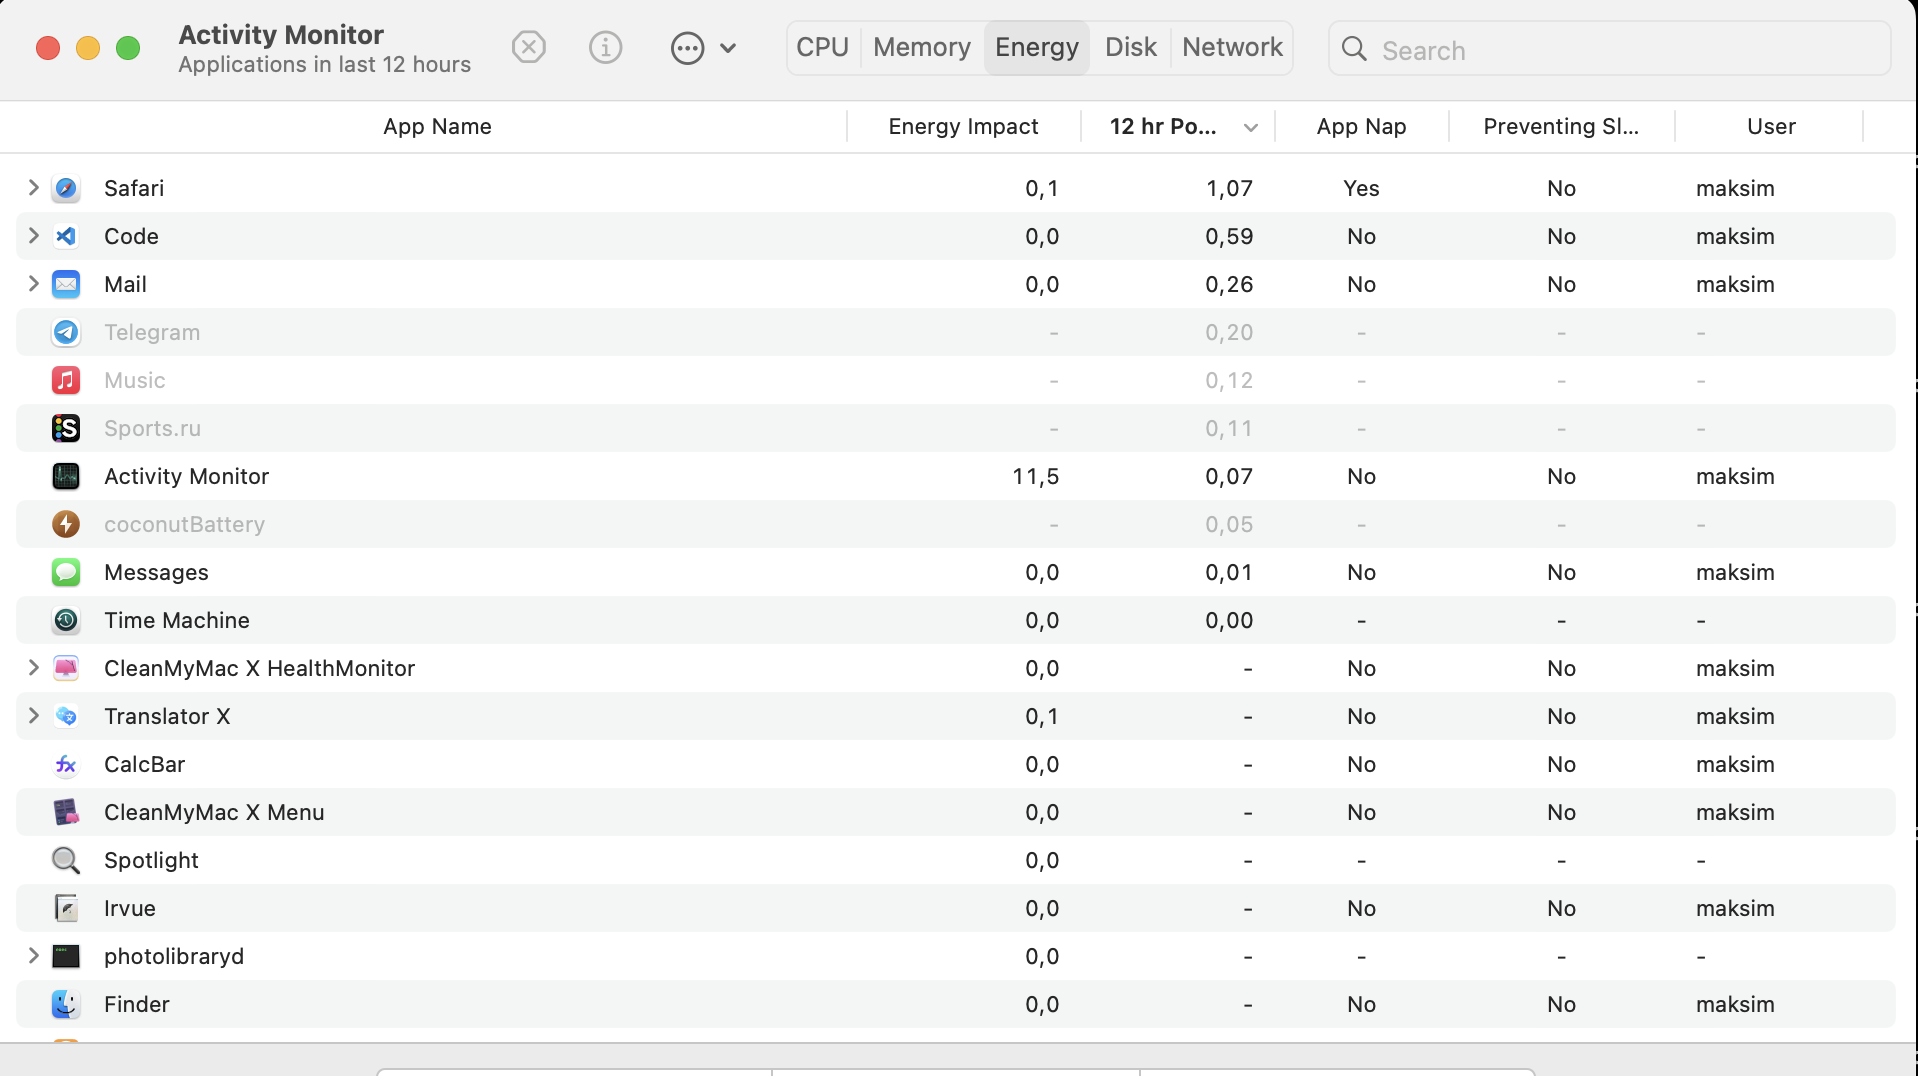The height and width of the screenshot is (1076, 1918).
Task: Switch to the Disk tab
Action: tap(1131, 47)
